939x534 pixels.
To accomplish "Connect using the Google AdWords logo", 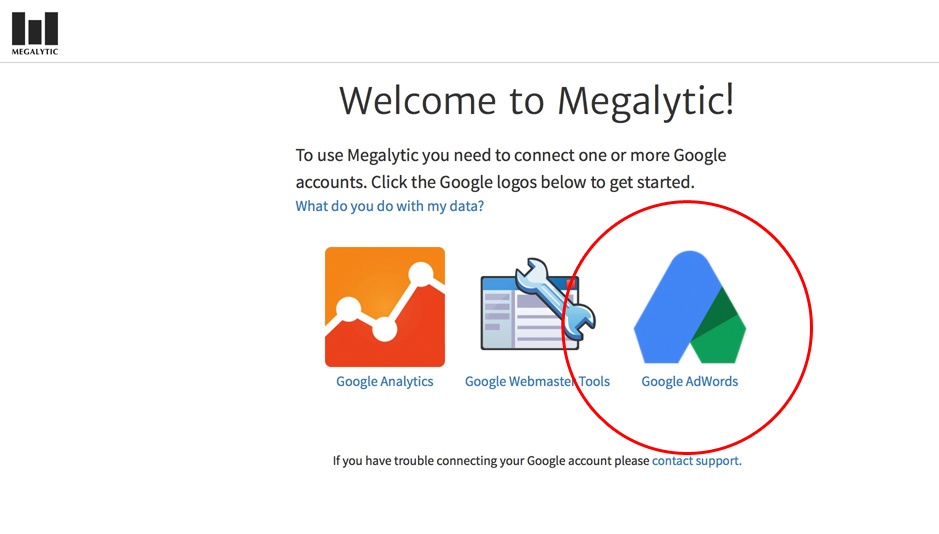I will (x=689, y=306).
